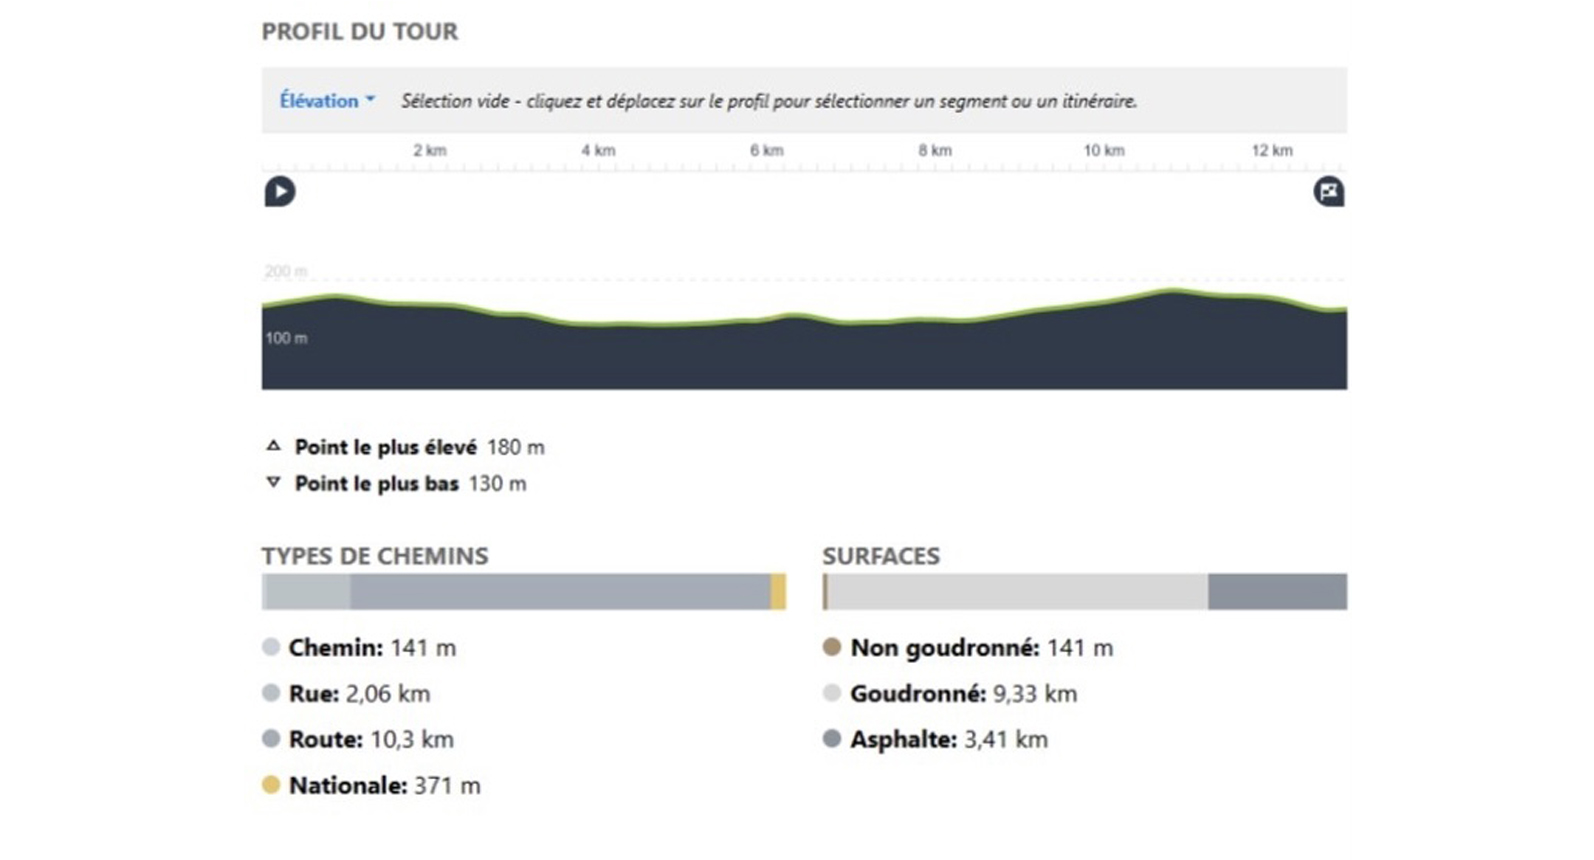Click the Asphalte legend dot

coord(832,739)
